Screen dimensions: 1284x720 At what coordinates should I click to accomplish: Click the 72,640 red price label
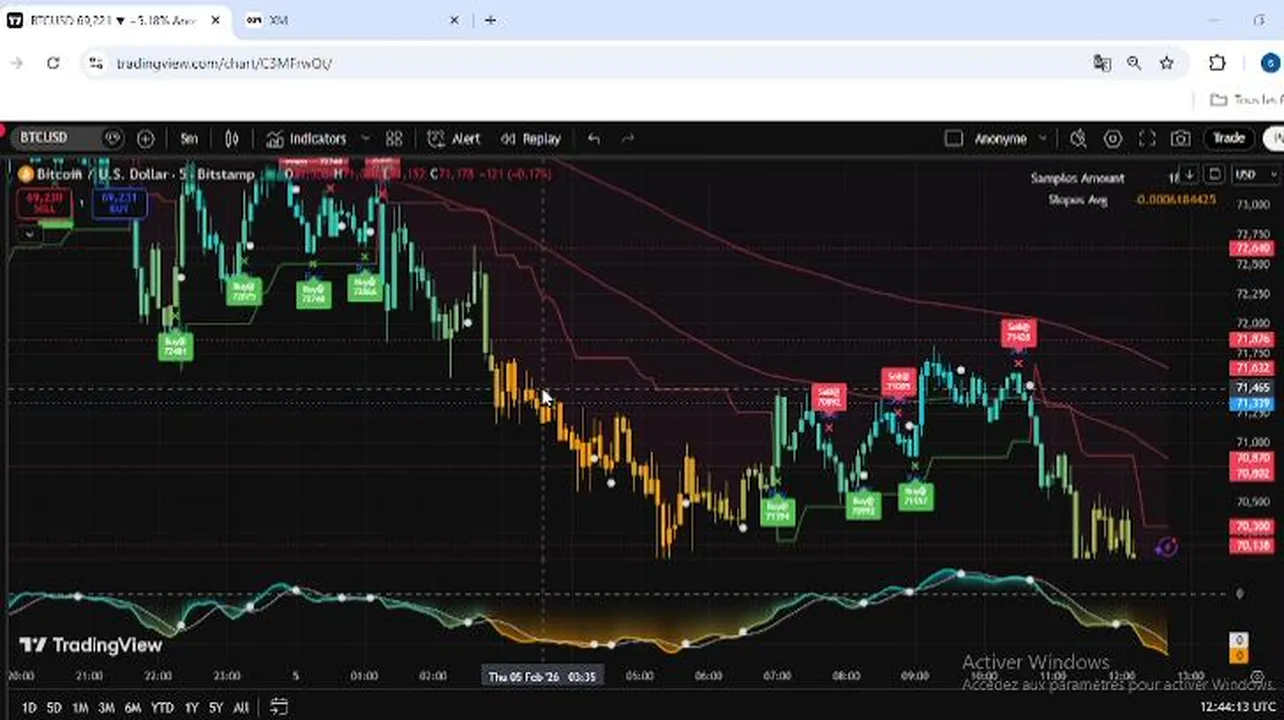pyautogui.click(x=1253, y=248)
